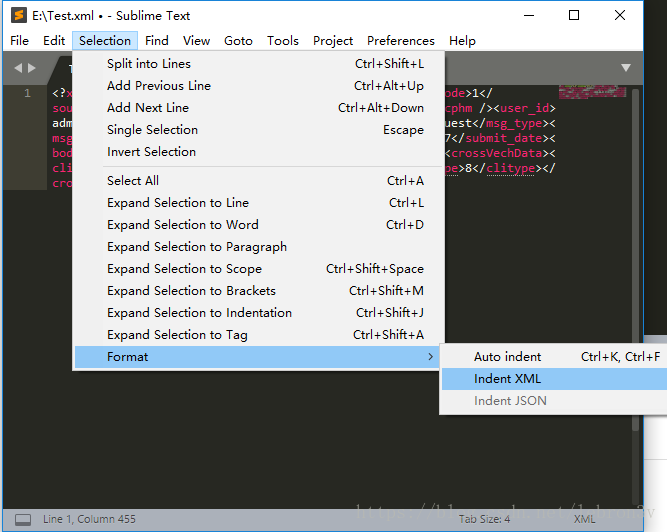Screen dimensions: 667x532
Task: Open the Tools menu
Action: click(282, 41)
